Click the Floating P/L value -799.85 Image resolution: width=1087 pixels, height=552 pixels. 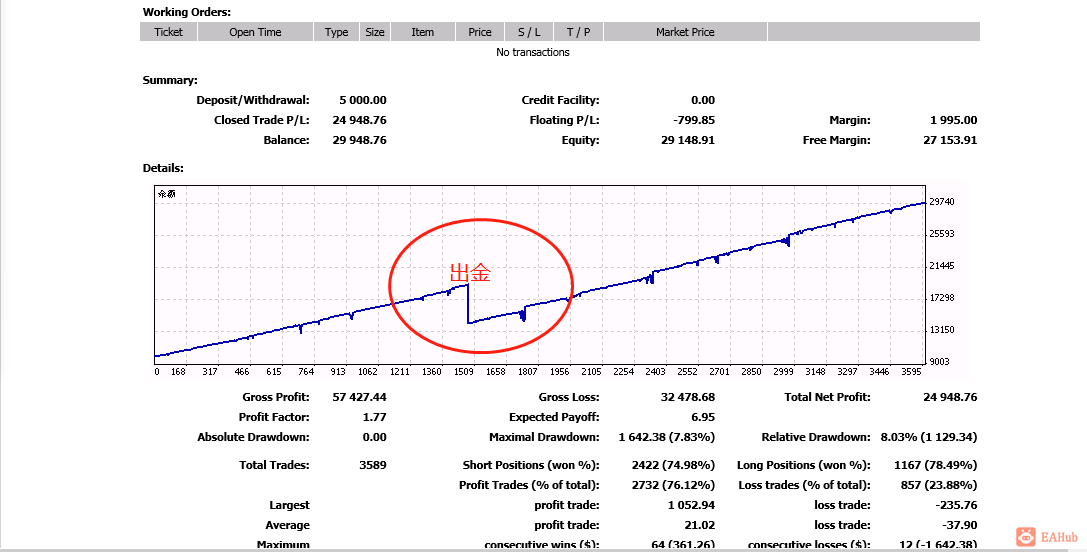click(x=694, y=120)
